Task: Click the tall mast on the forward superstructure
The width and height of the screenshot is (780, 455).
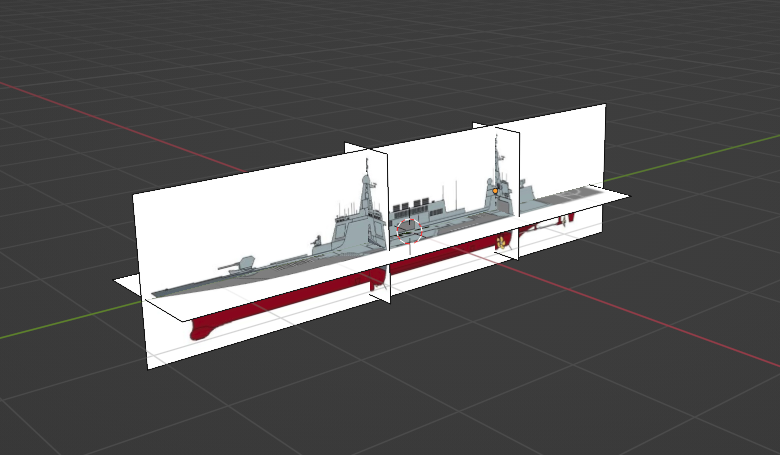Action: (367, 185)
